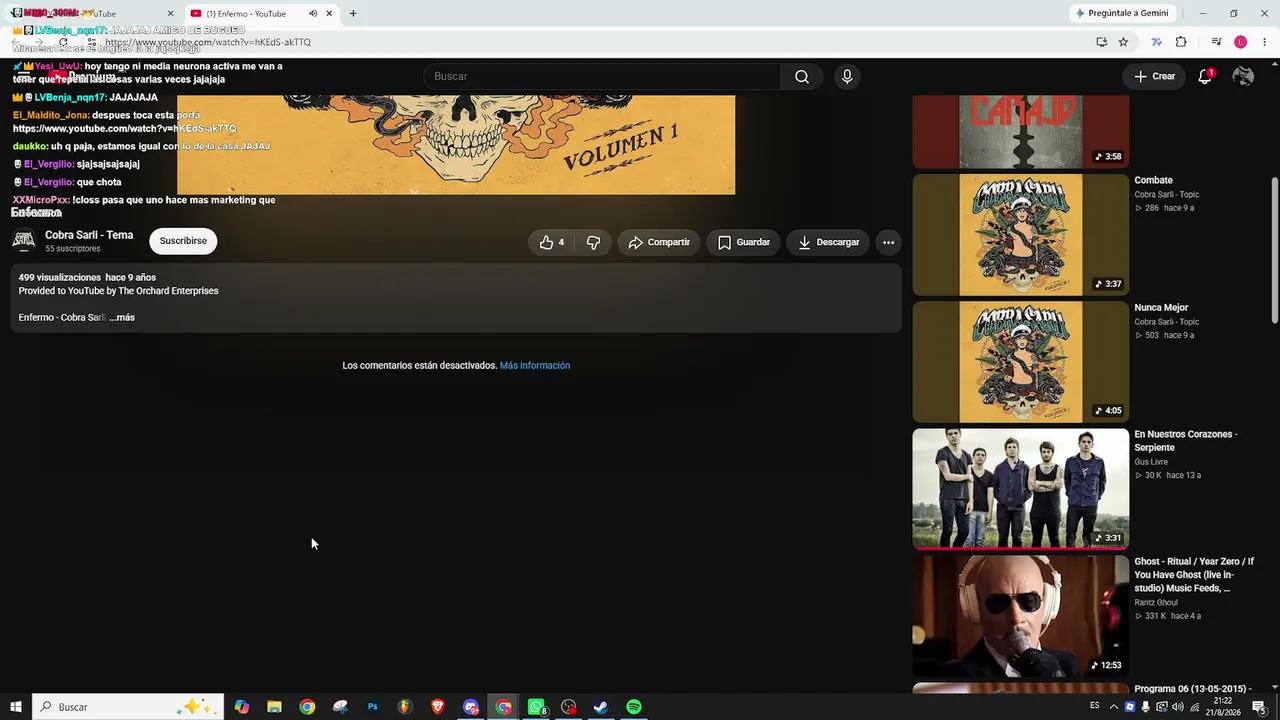Click the Crear button
The height and width of the screenshot is (720, 1280).
pos(1154,76)
